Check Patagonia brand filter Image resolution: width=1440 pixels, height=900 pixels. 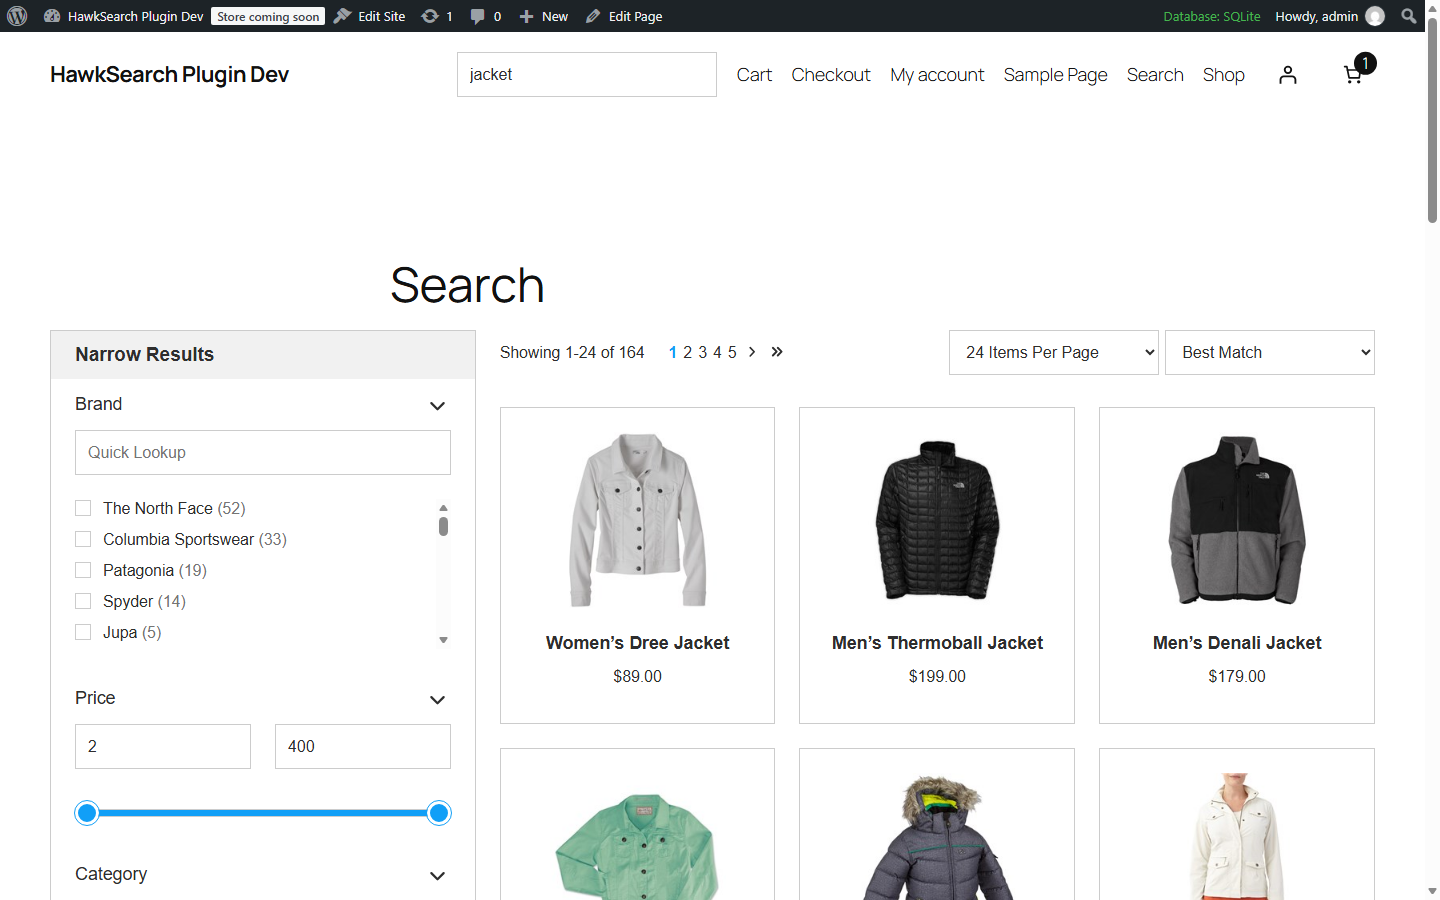click(83, 570)
